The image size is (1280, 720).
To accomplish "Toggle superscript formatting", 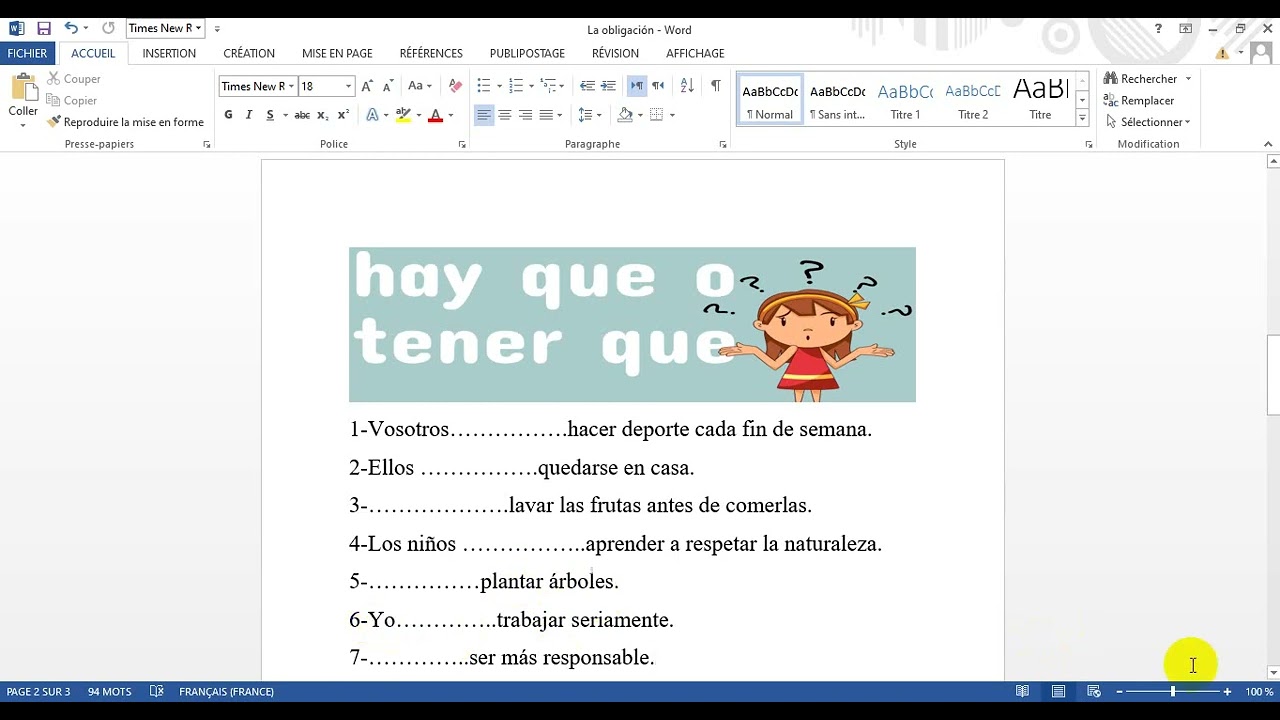I will pos(343,115).
